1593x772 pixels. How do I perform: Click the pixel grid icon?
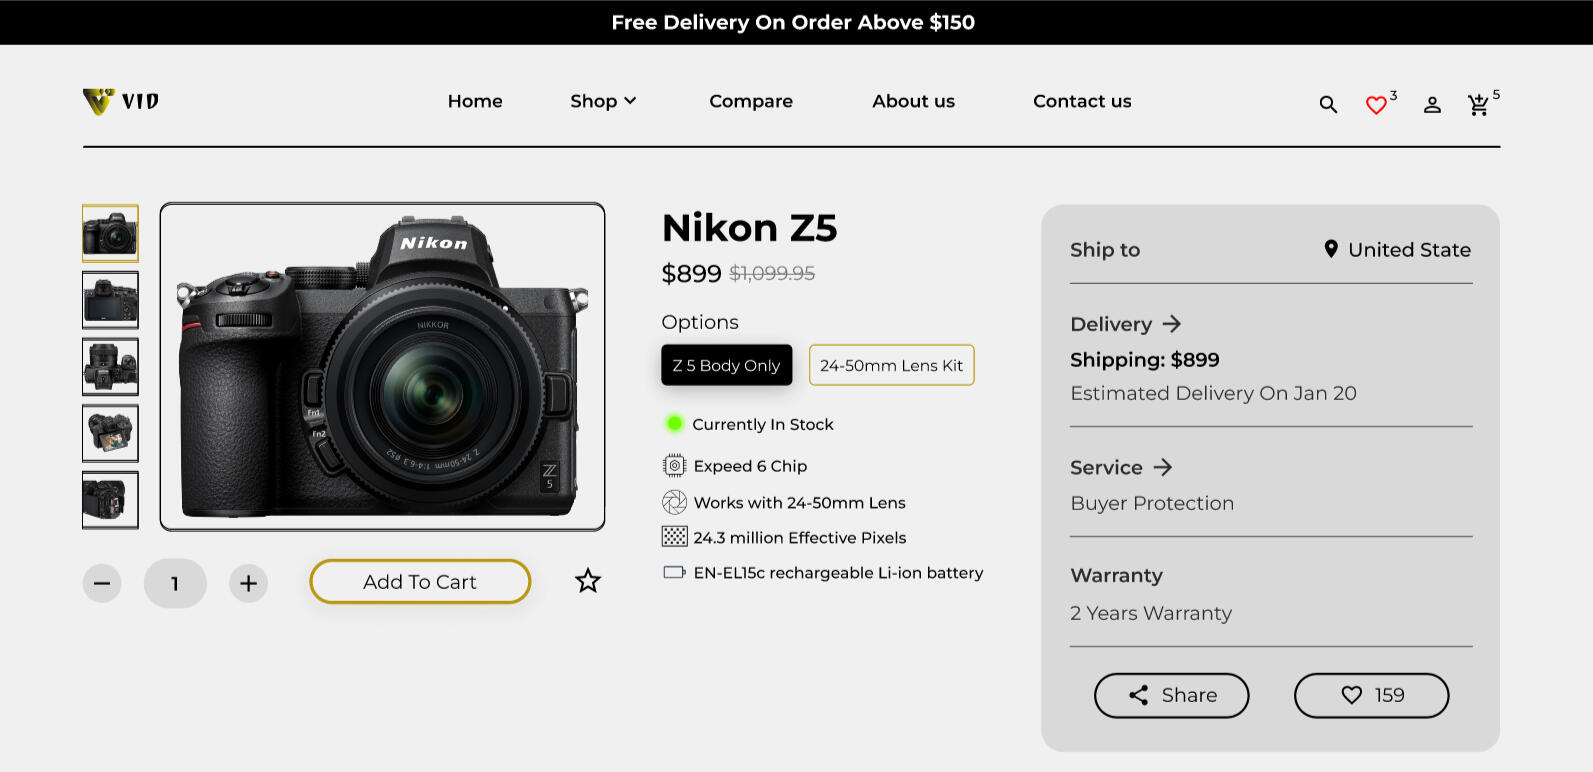click(675, 537)
